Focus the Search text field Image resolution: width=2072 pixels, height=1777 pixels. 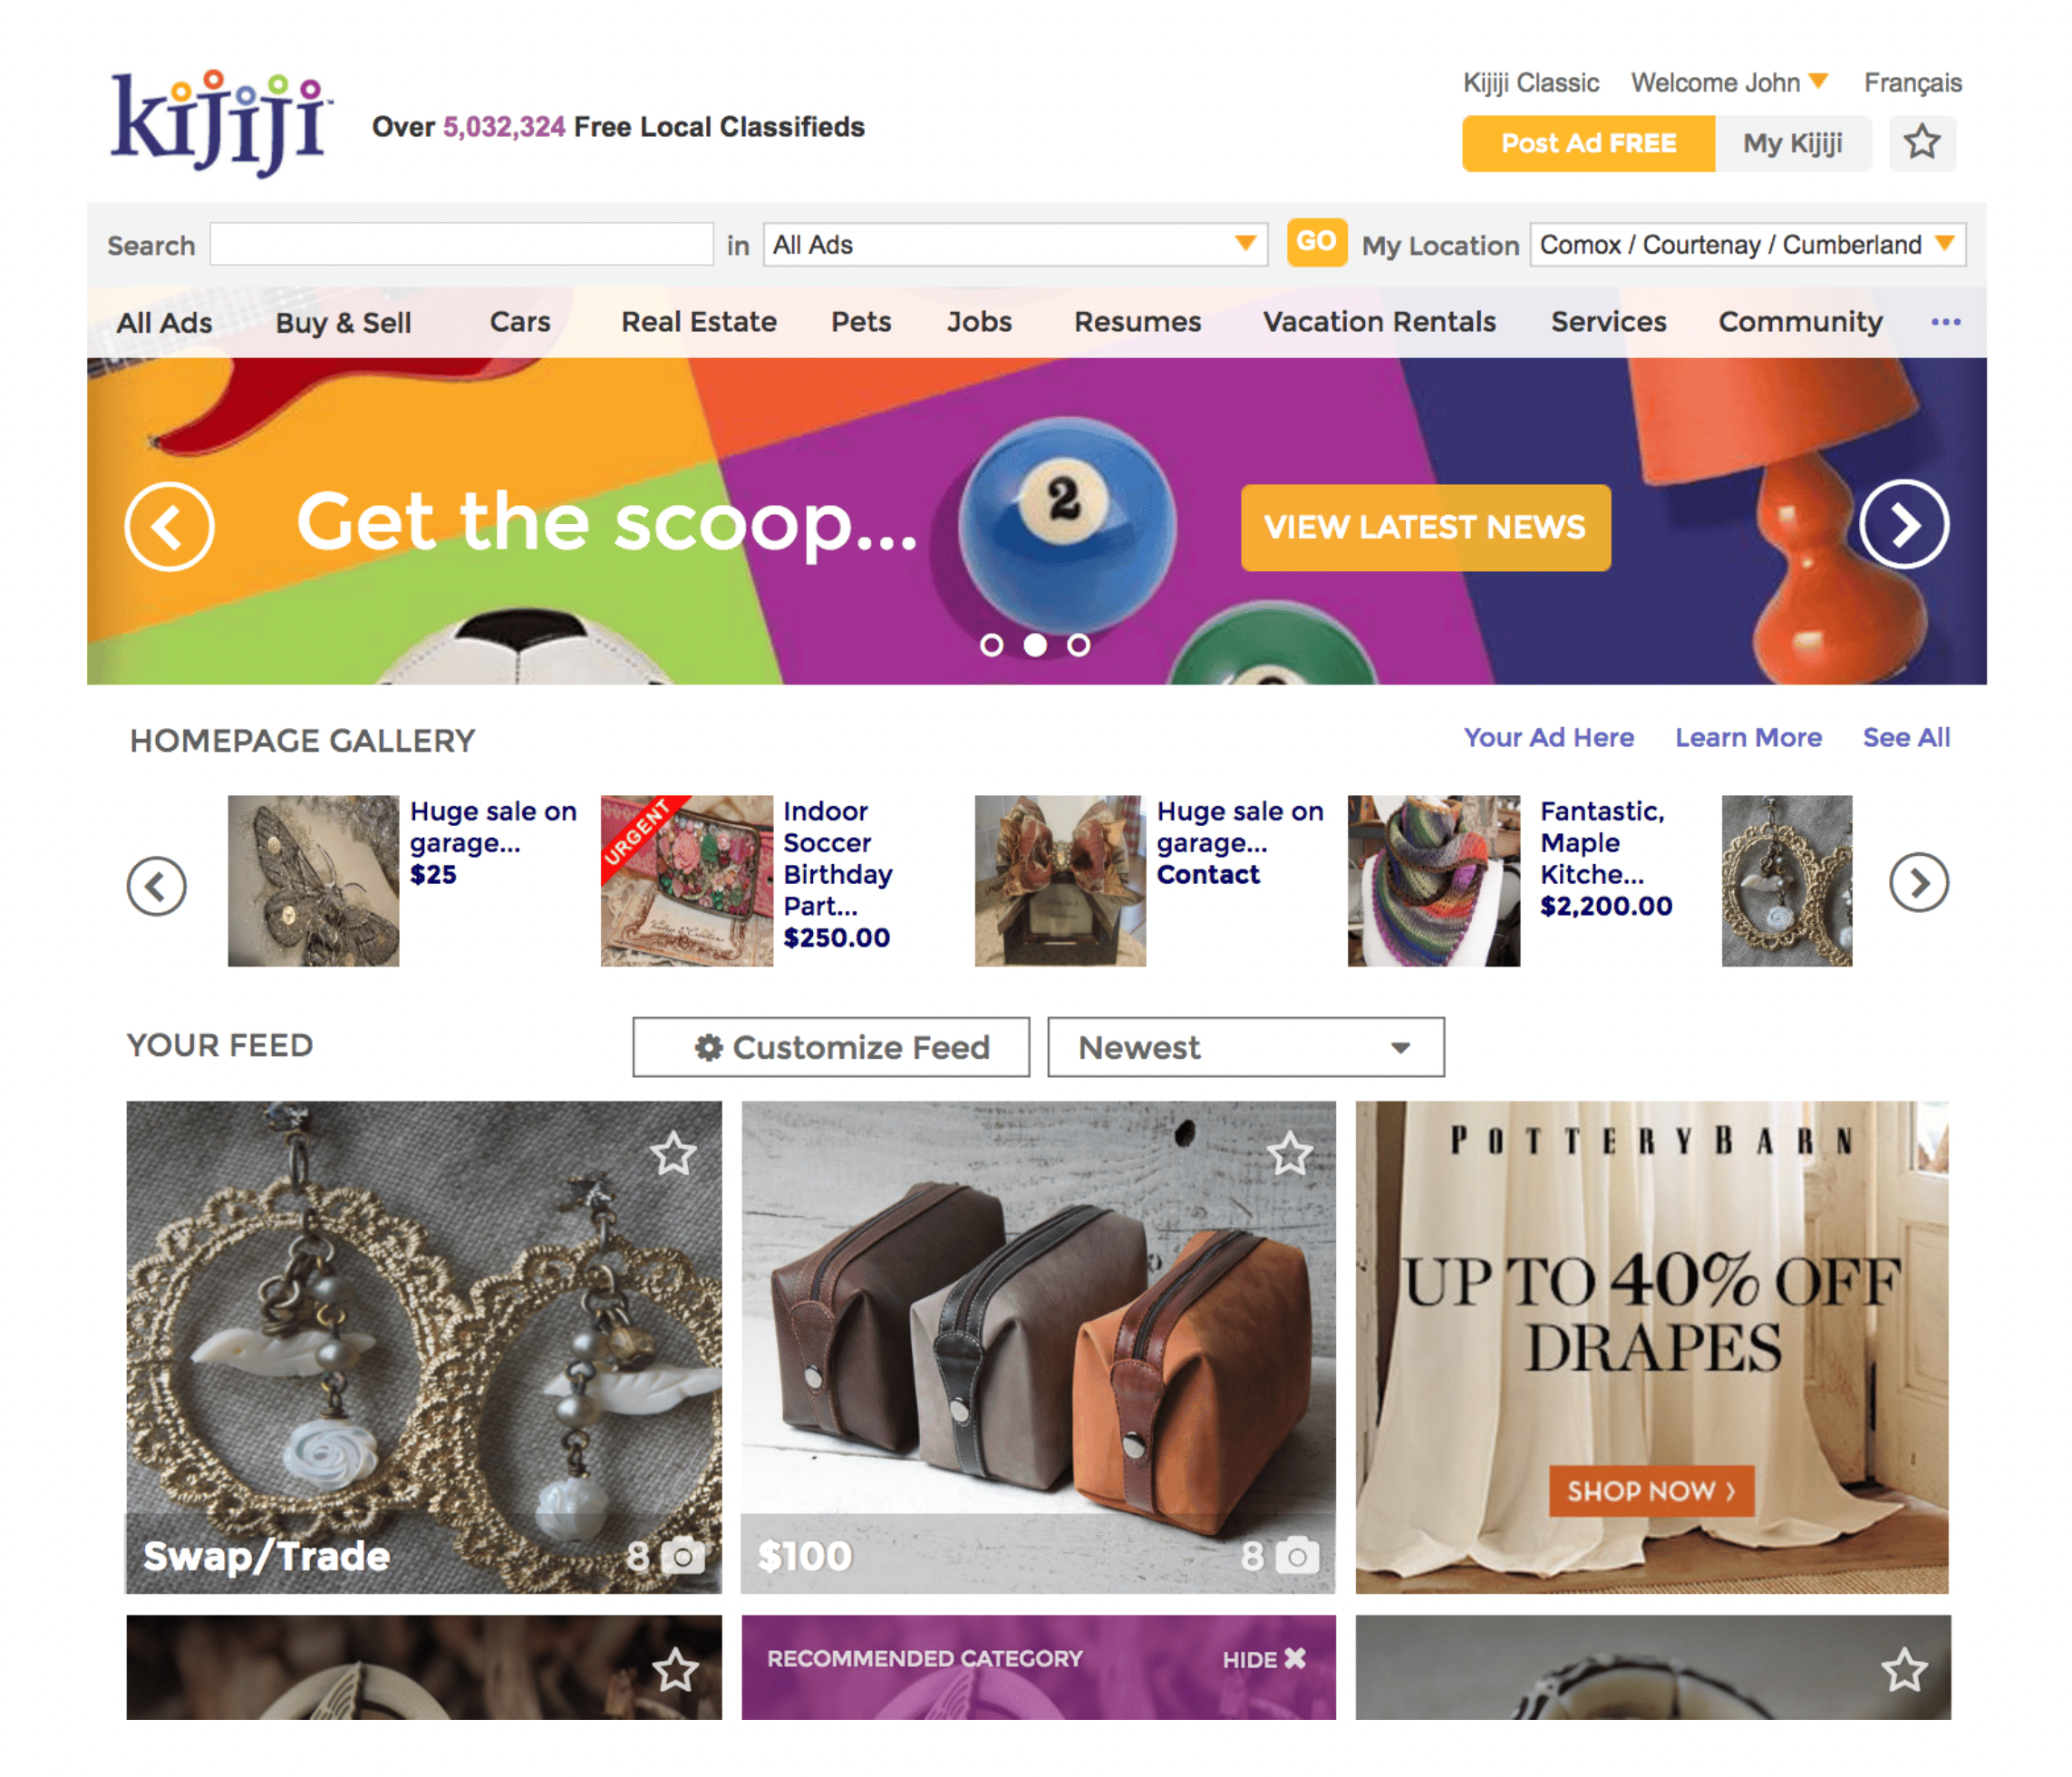[461, 244]
